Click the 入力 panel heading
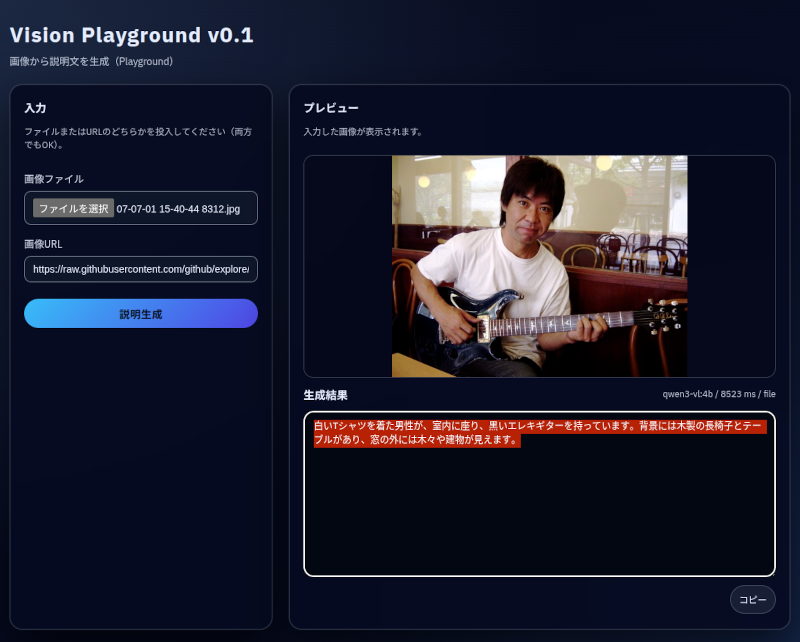 tap(35, 108)
